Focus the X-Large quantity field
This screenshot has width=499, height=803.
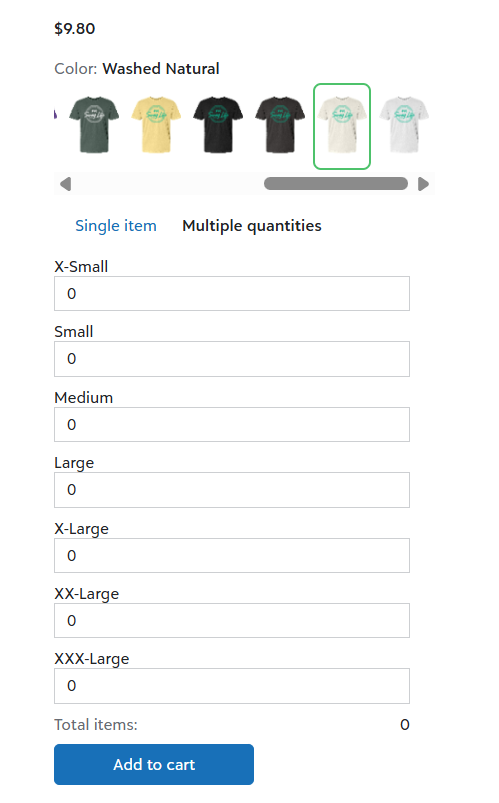[232, 556]
